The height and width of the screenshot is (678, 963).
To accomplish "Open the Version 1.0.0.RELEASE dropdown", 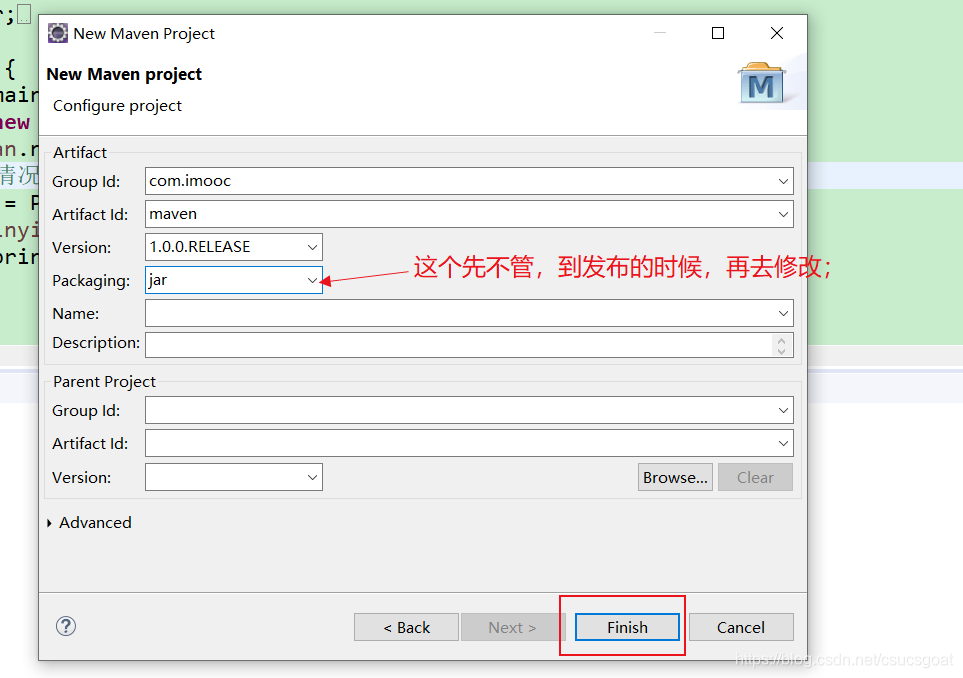I will coord(312,247).
